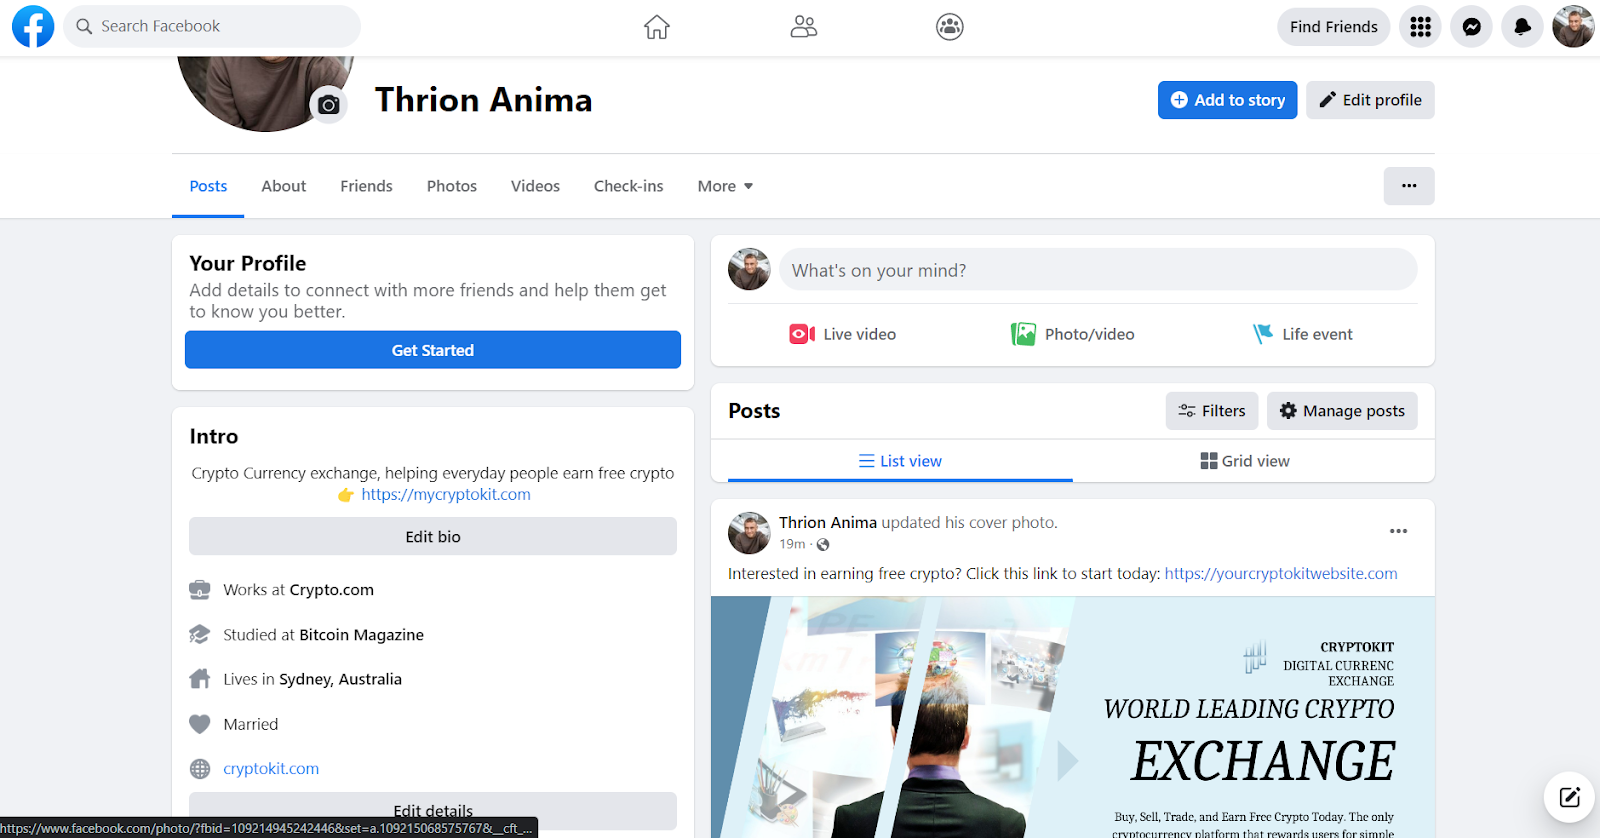Open the yourcryptokitwebsite.com link in post
This screenshot has width=1600, height=838.
coord(1281,574)
